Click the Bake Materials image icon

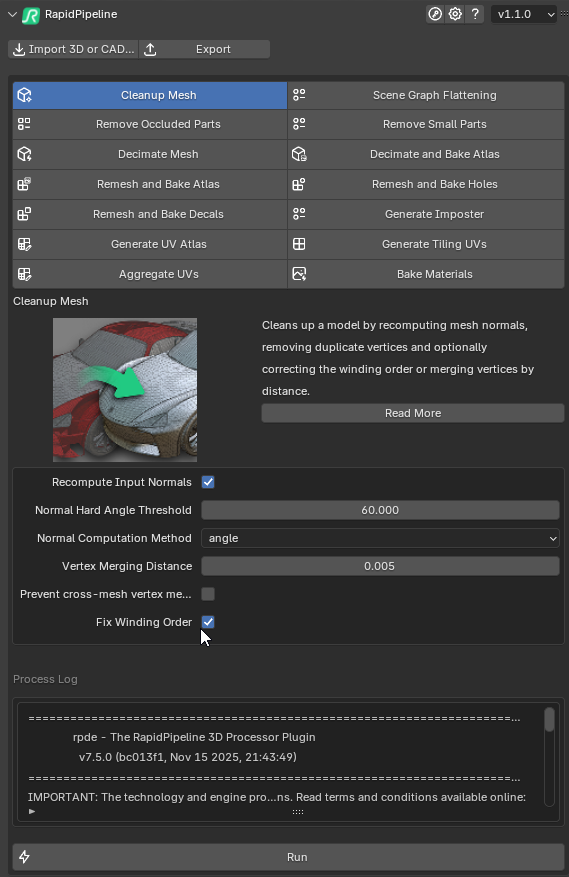pos(299,274)
